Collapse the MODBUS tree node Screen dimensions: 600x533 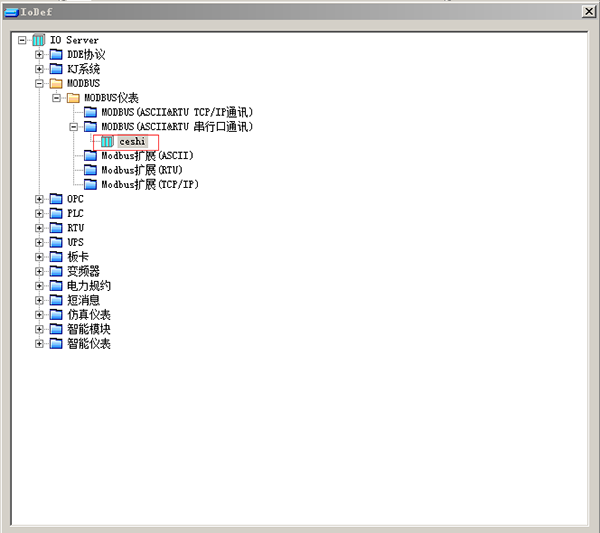pyautogui.click(x=39, y=84)
